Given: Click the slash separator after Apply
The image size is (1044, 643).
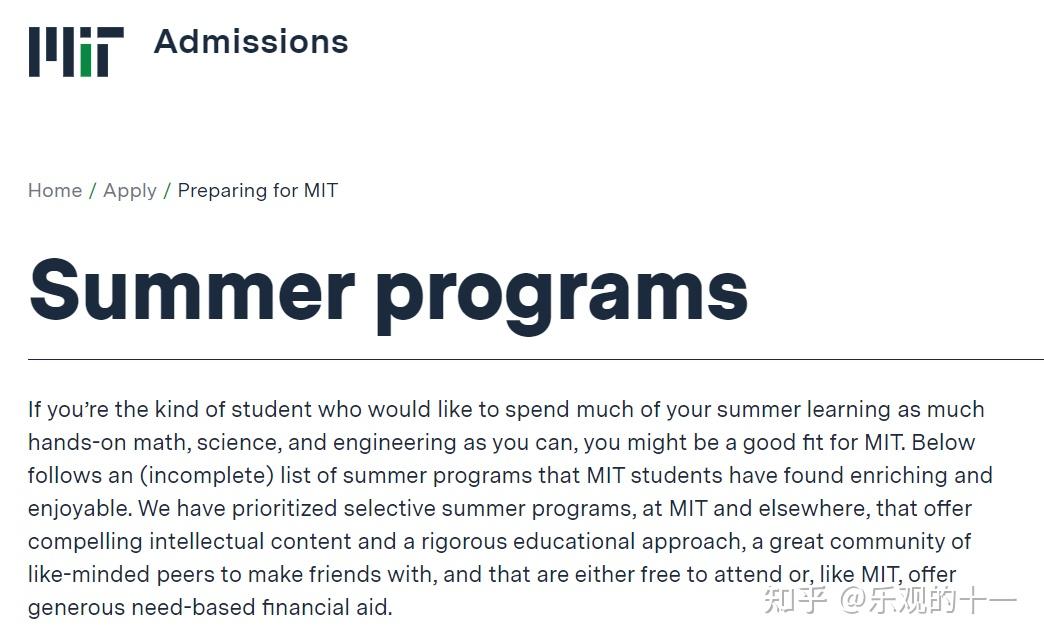Looking at the screenshot, I should [167, 191].
